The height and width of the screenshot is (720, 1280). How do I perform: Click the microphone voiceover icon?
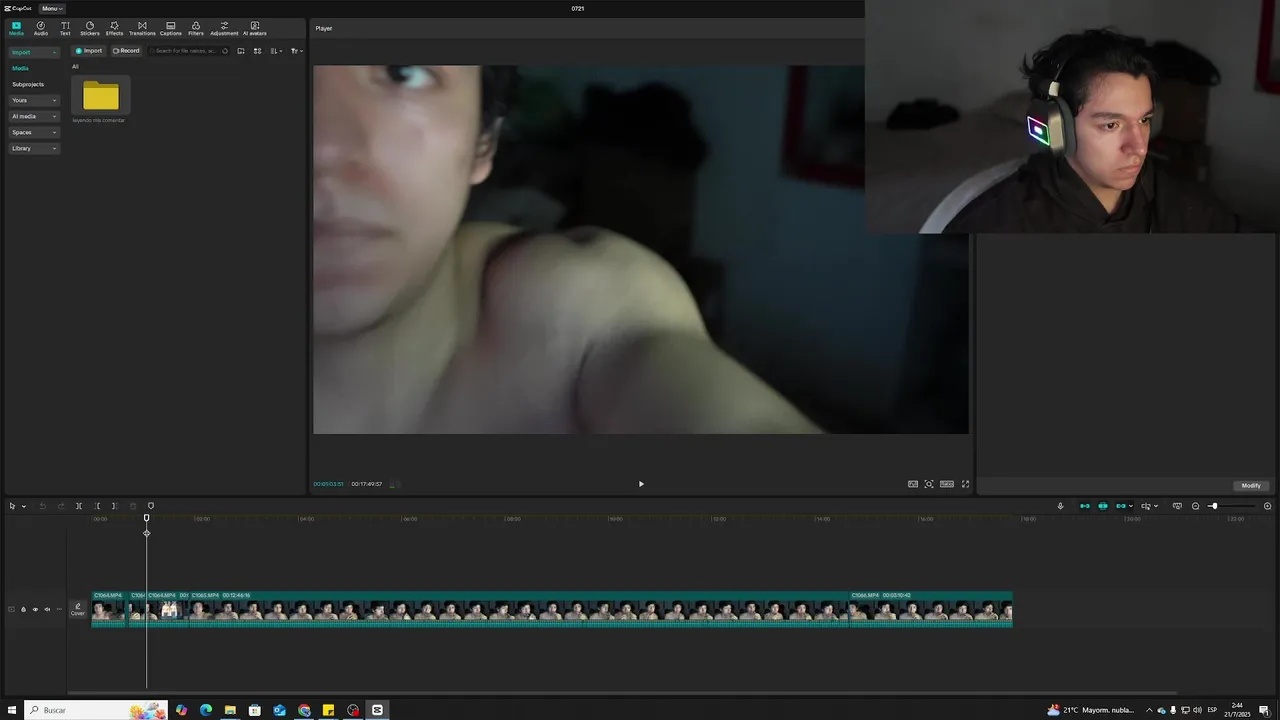coord(1061,506)
